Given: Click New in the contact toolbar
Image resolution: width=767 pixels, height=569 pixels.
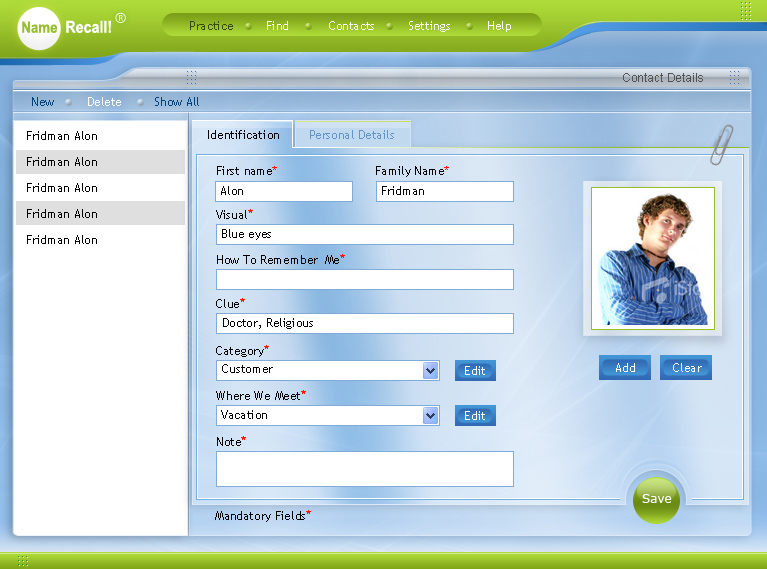Looking at the screenshot, I should pyautogui.click(x=43, y=102).
